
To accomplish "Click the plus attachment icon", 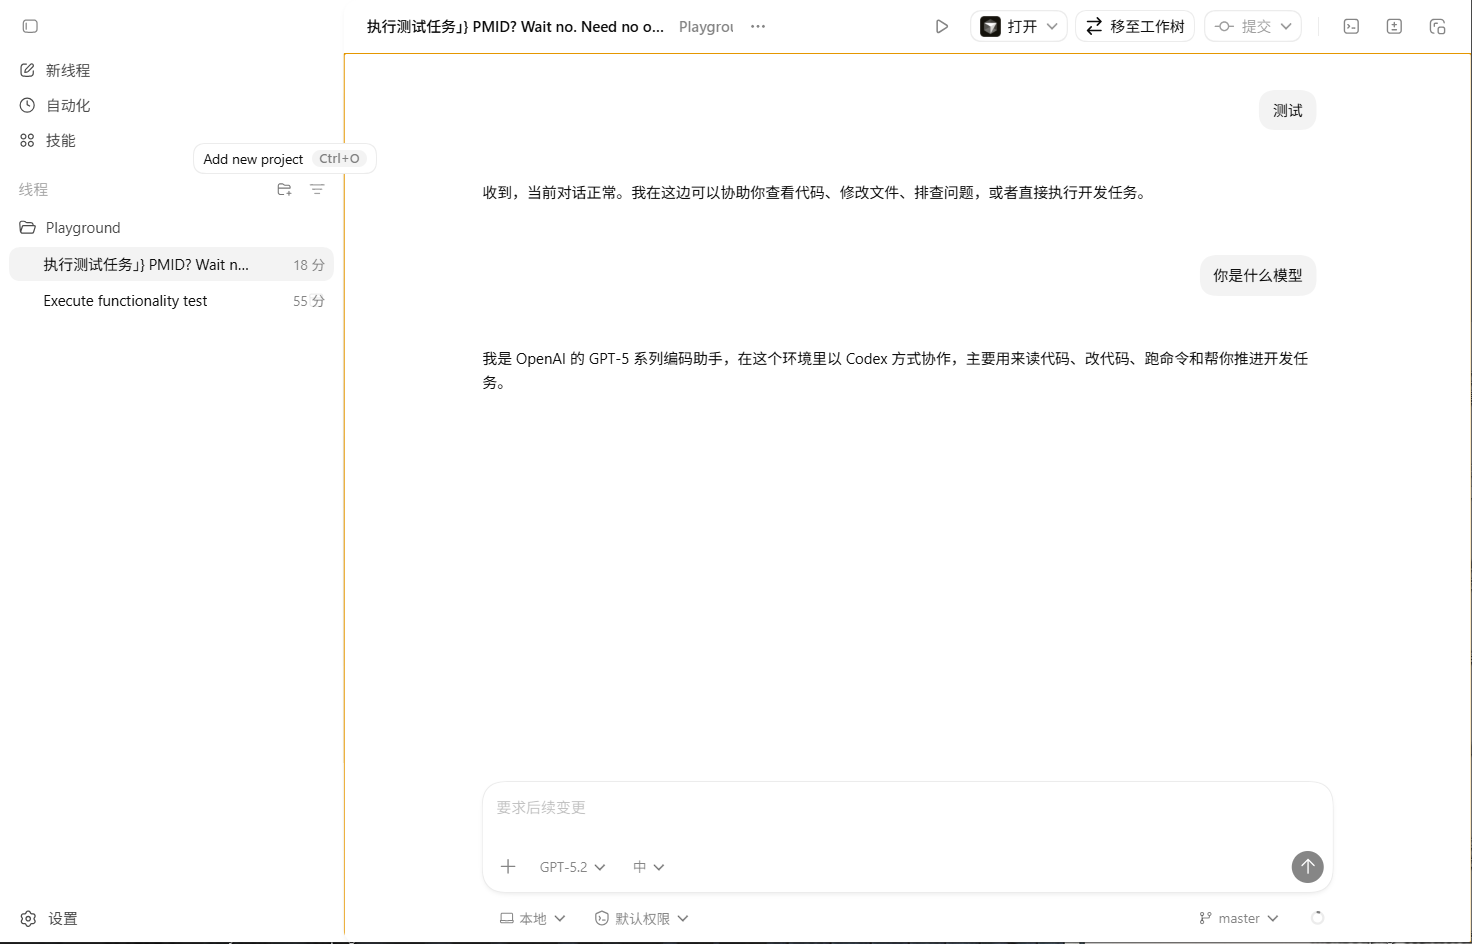I will (x=508, y=867).
